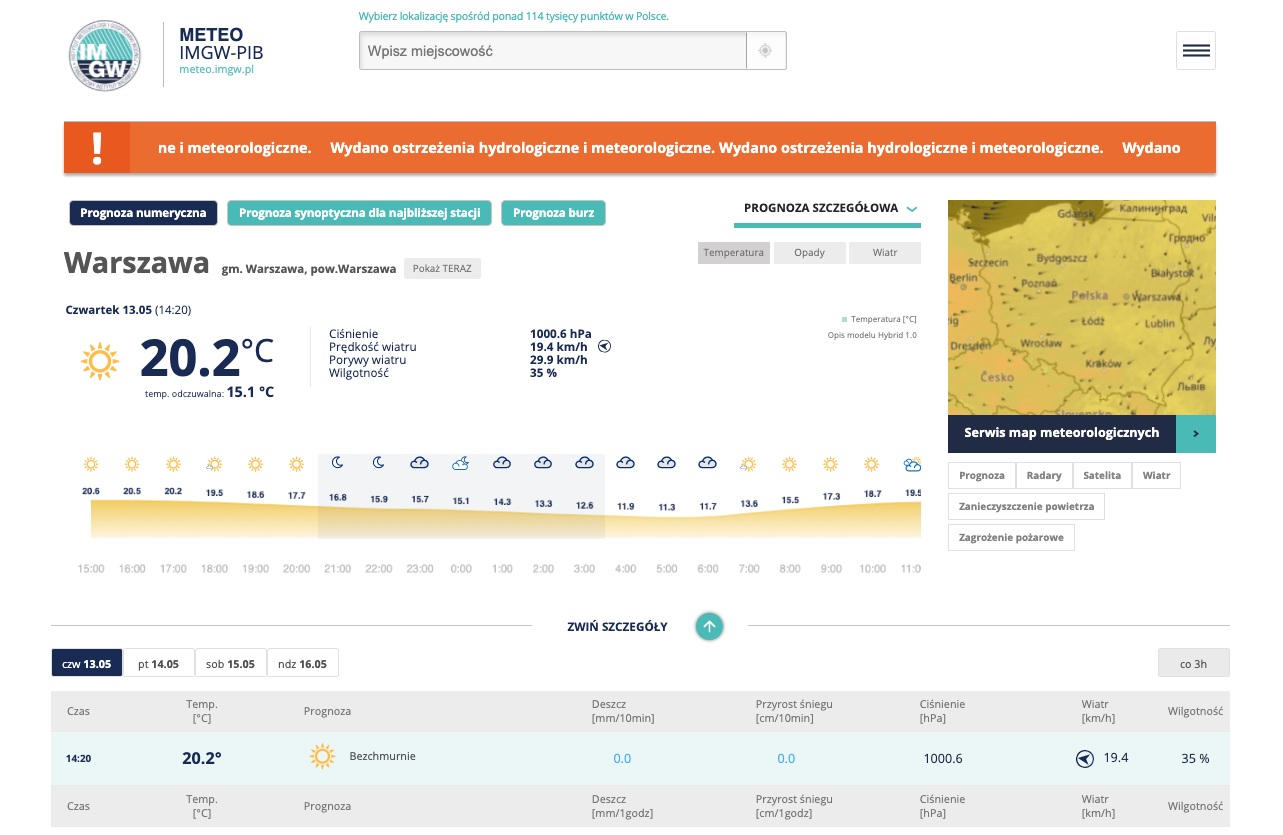Select the Prognoza burz tab
1283x835 pixels.
point(553,213)
